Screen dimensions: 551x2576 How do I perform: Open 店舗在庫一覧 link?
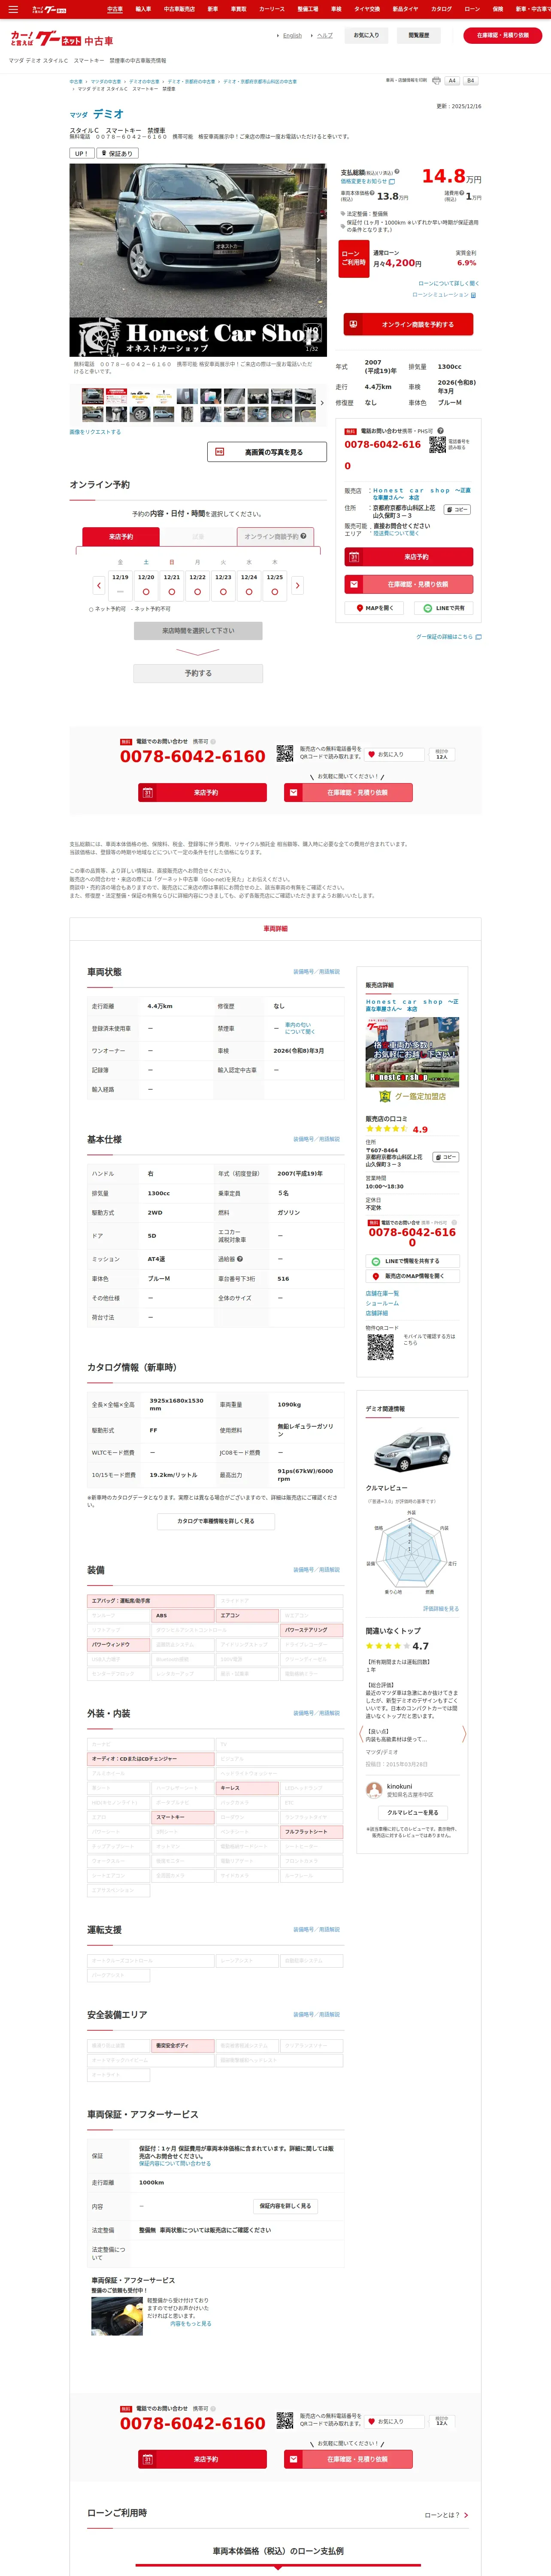click(382, 1293)
